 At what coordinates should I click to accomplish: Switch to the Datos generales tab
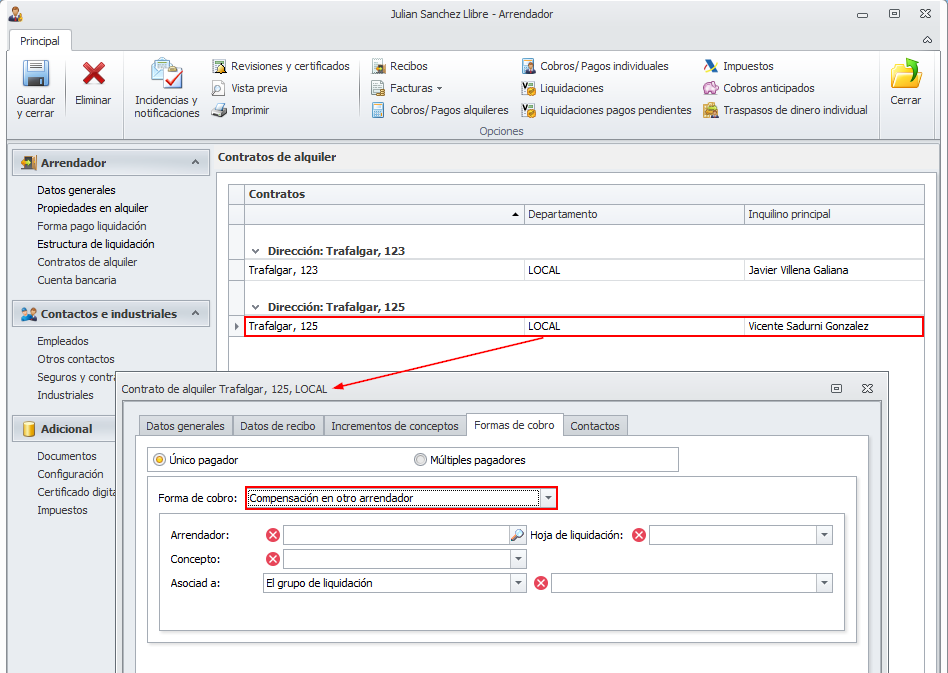point(186,426)
